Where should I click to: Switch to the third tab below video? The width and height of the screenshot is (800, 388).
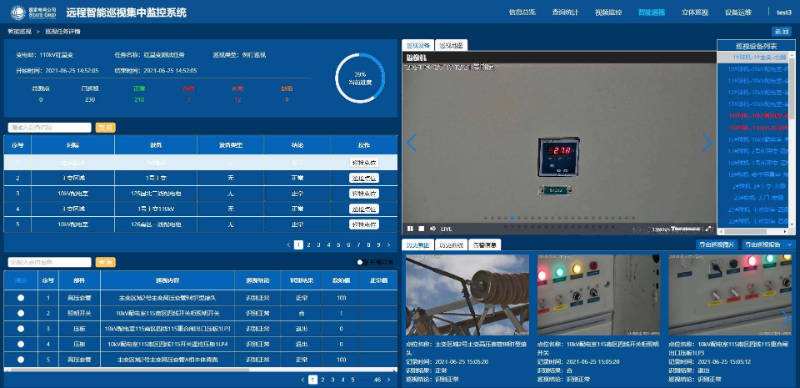[485, 245]
